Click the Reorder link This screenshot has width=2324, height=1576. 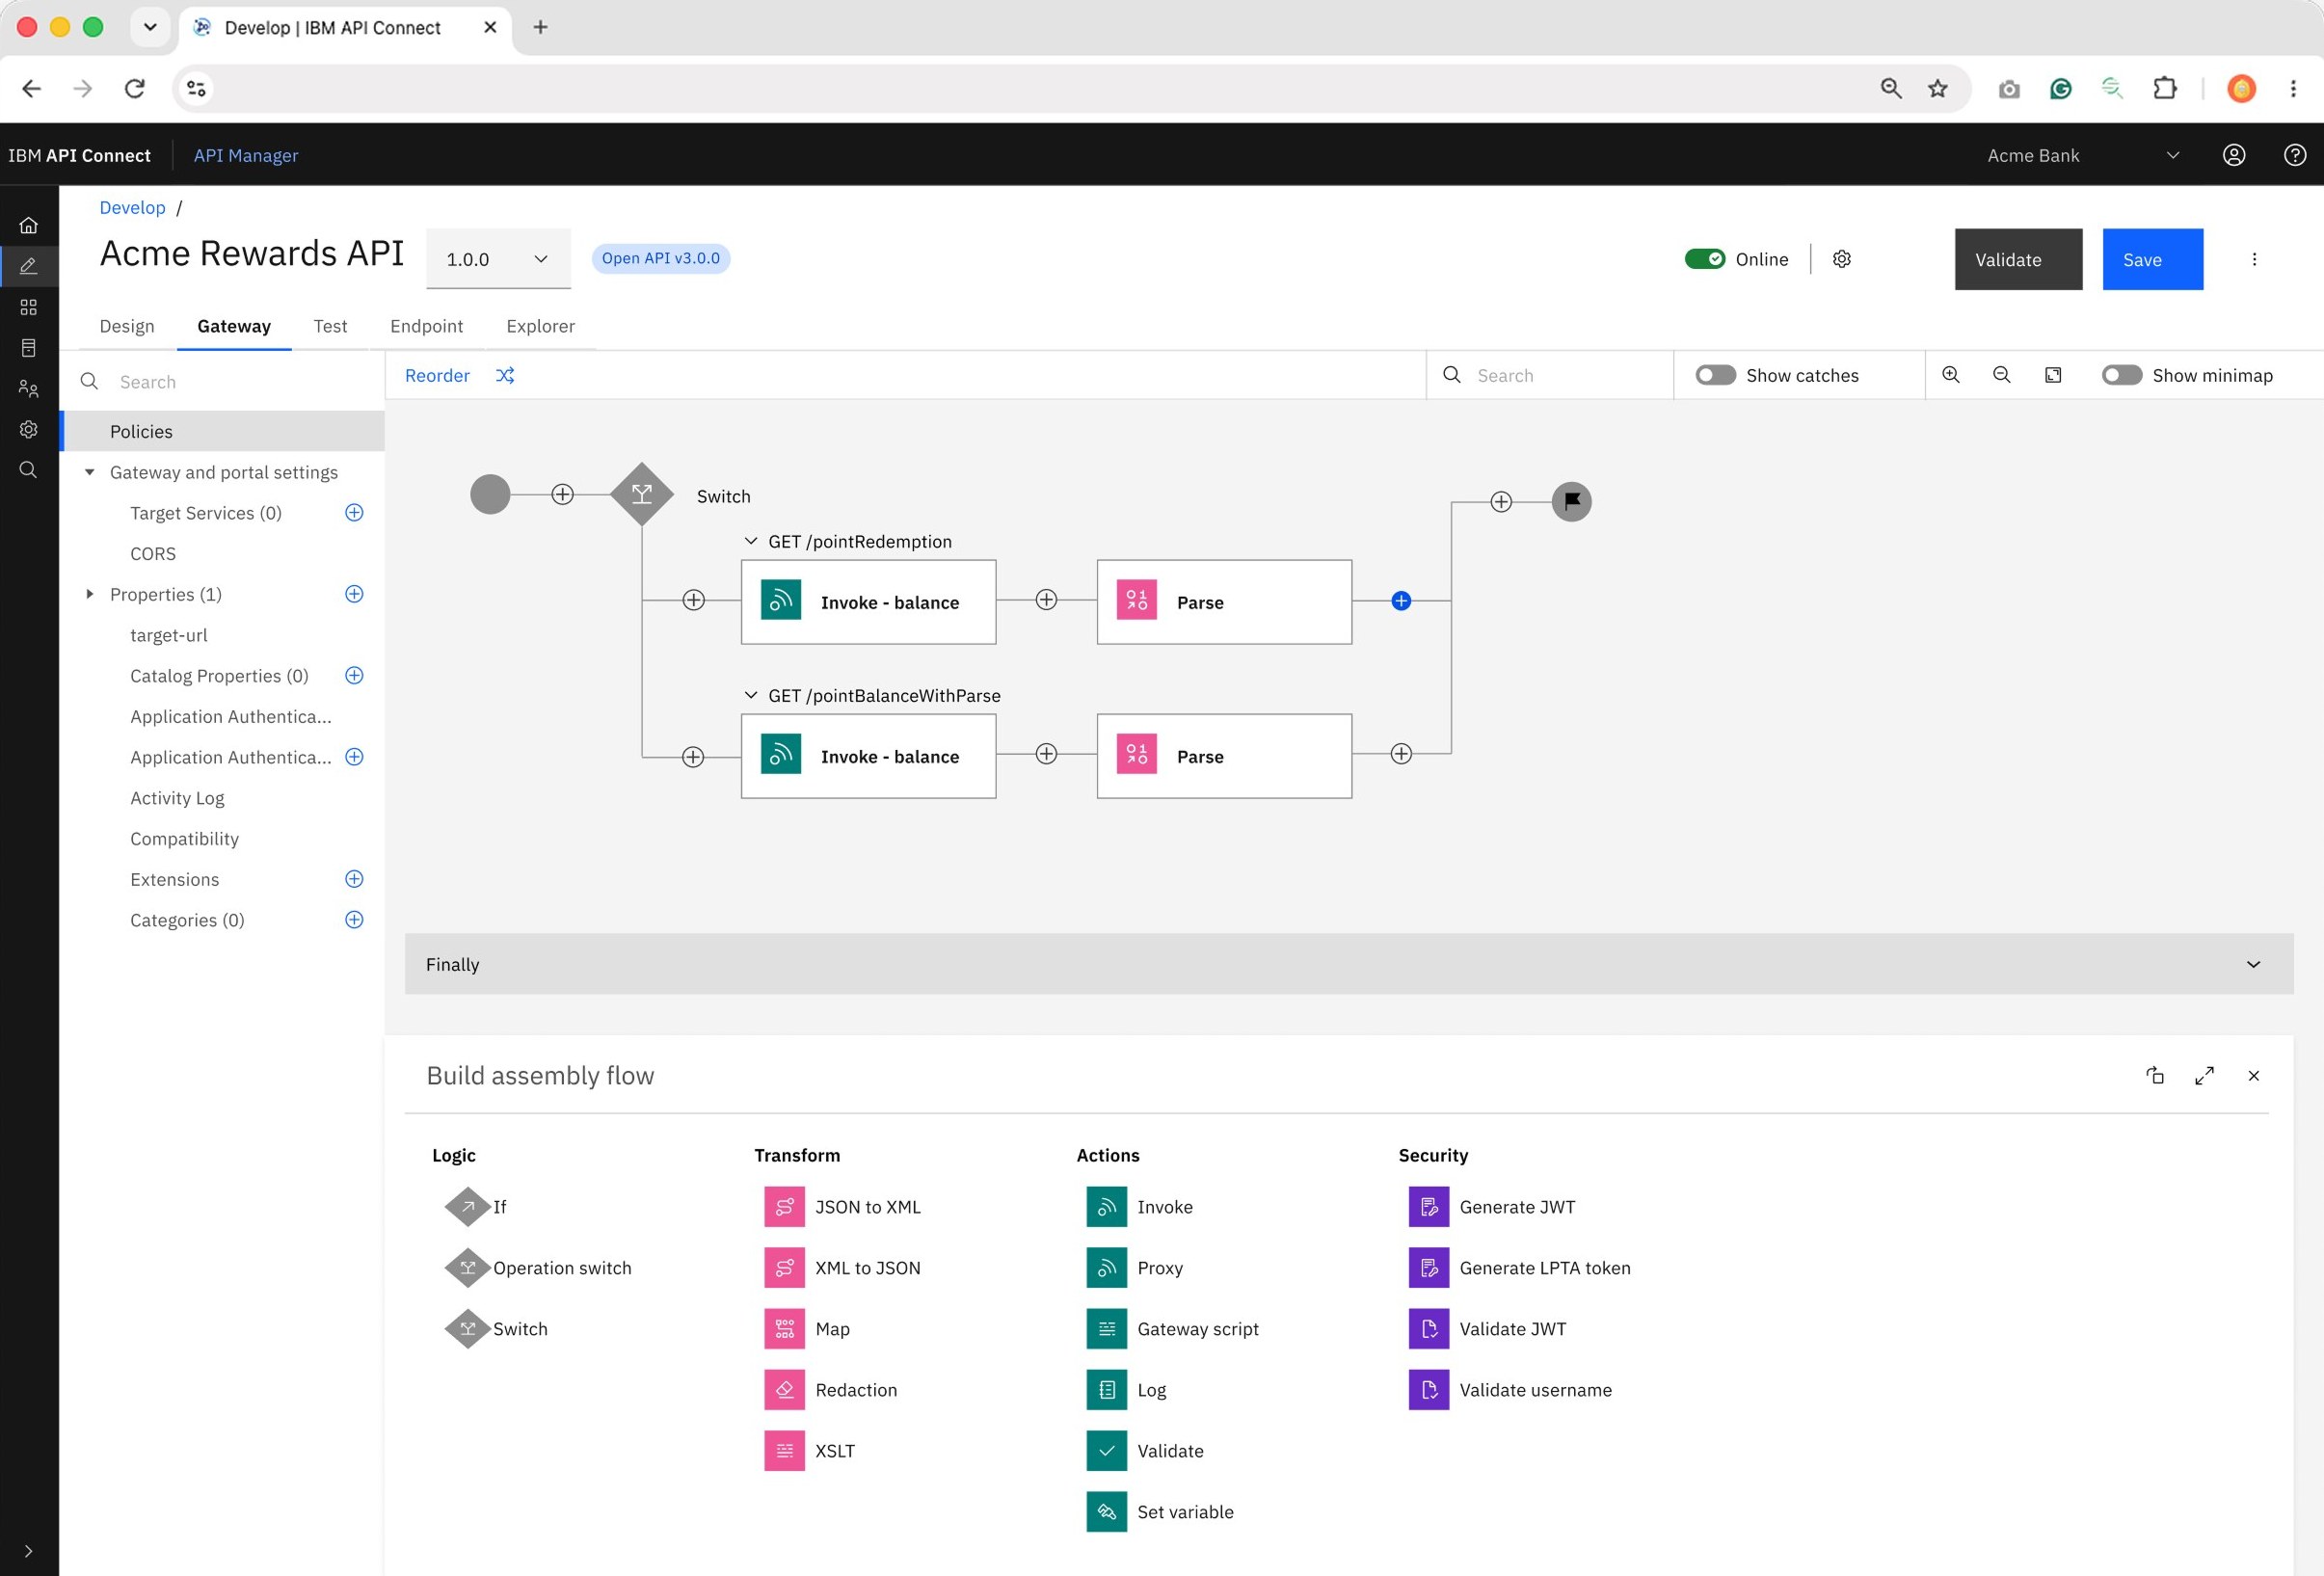[437, 375]
